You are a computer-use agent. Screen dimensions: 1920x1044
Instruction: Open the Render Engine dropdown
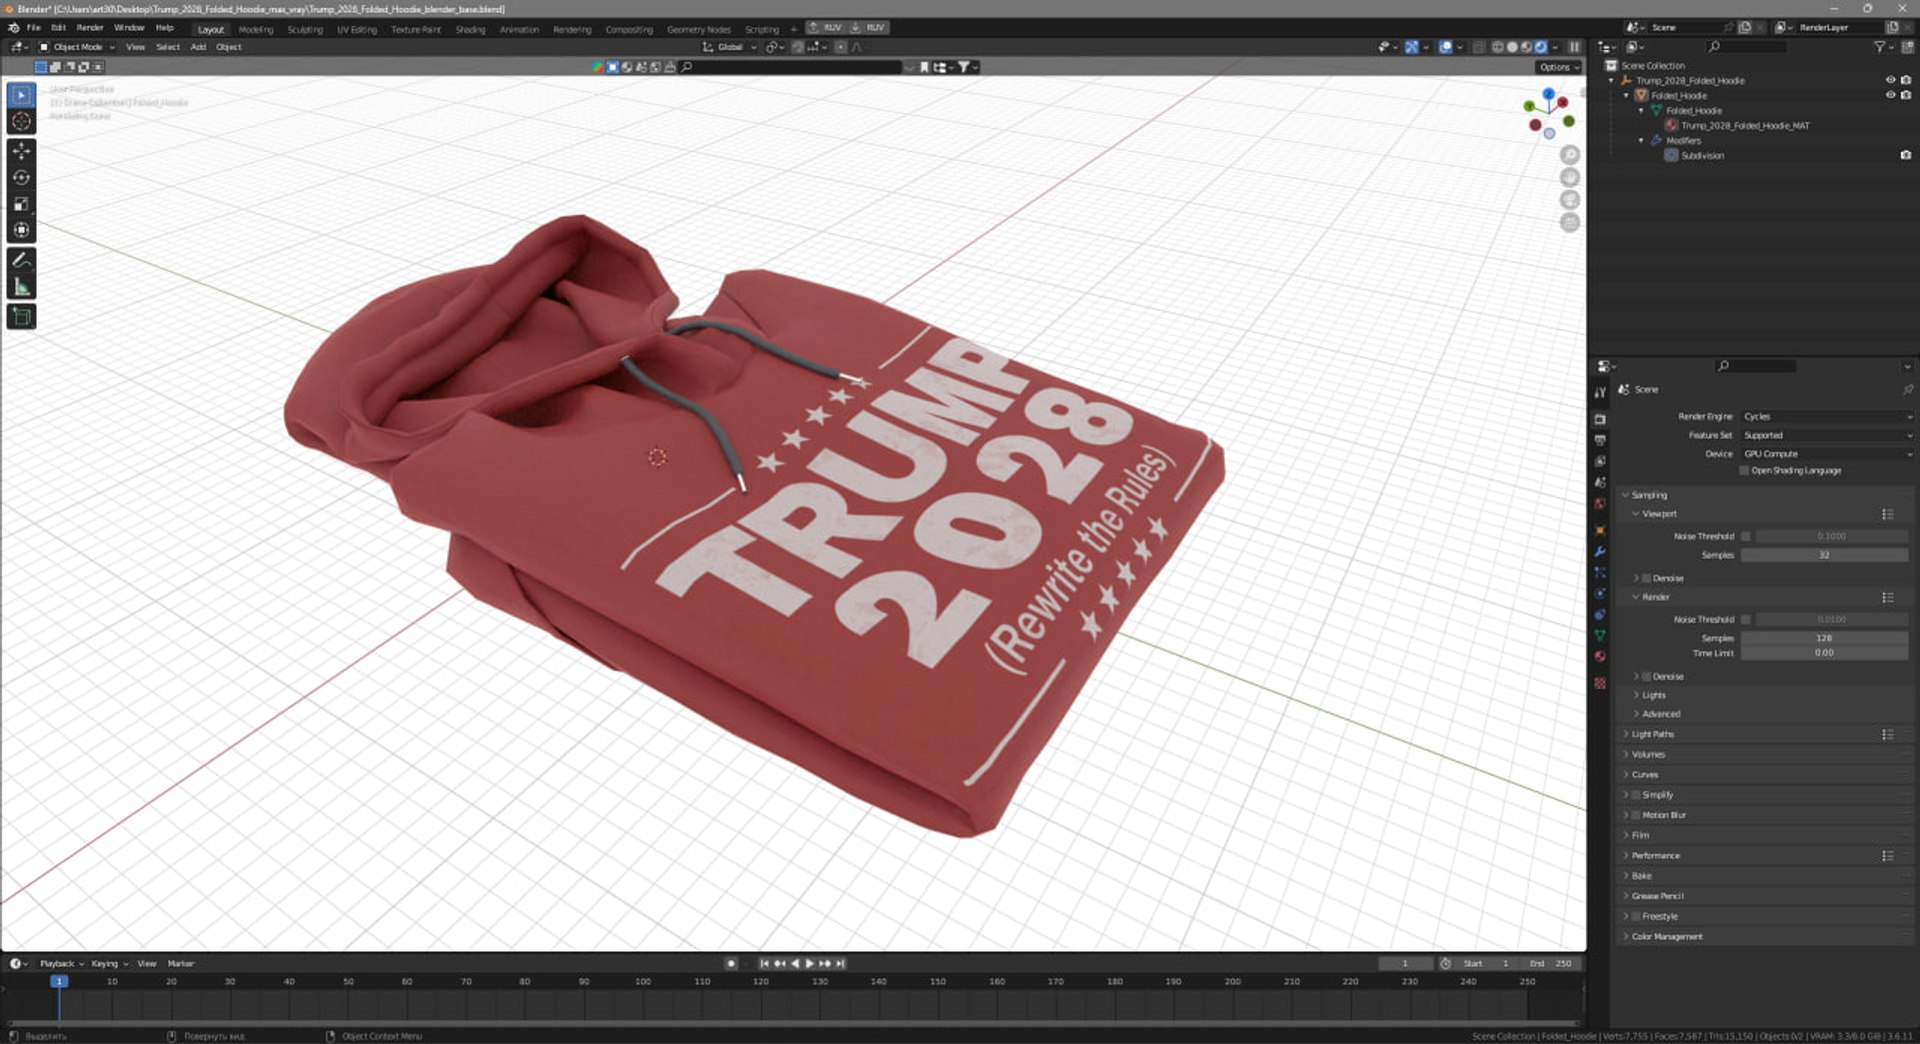(1827, 416)
